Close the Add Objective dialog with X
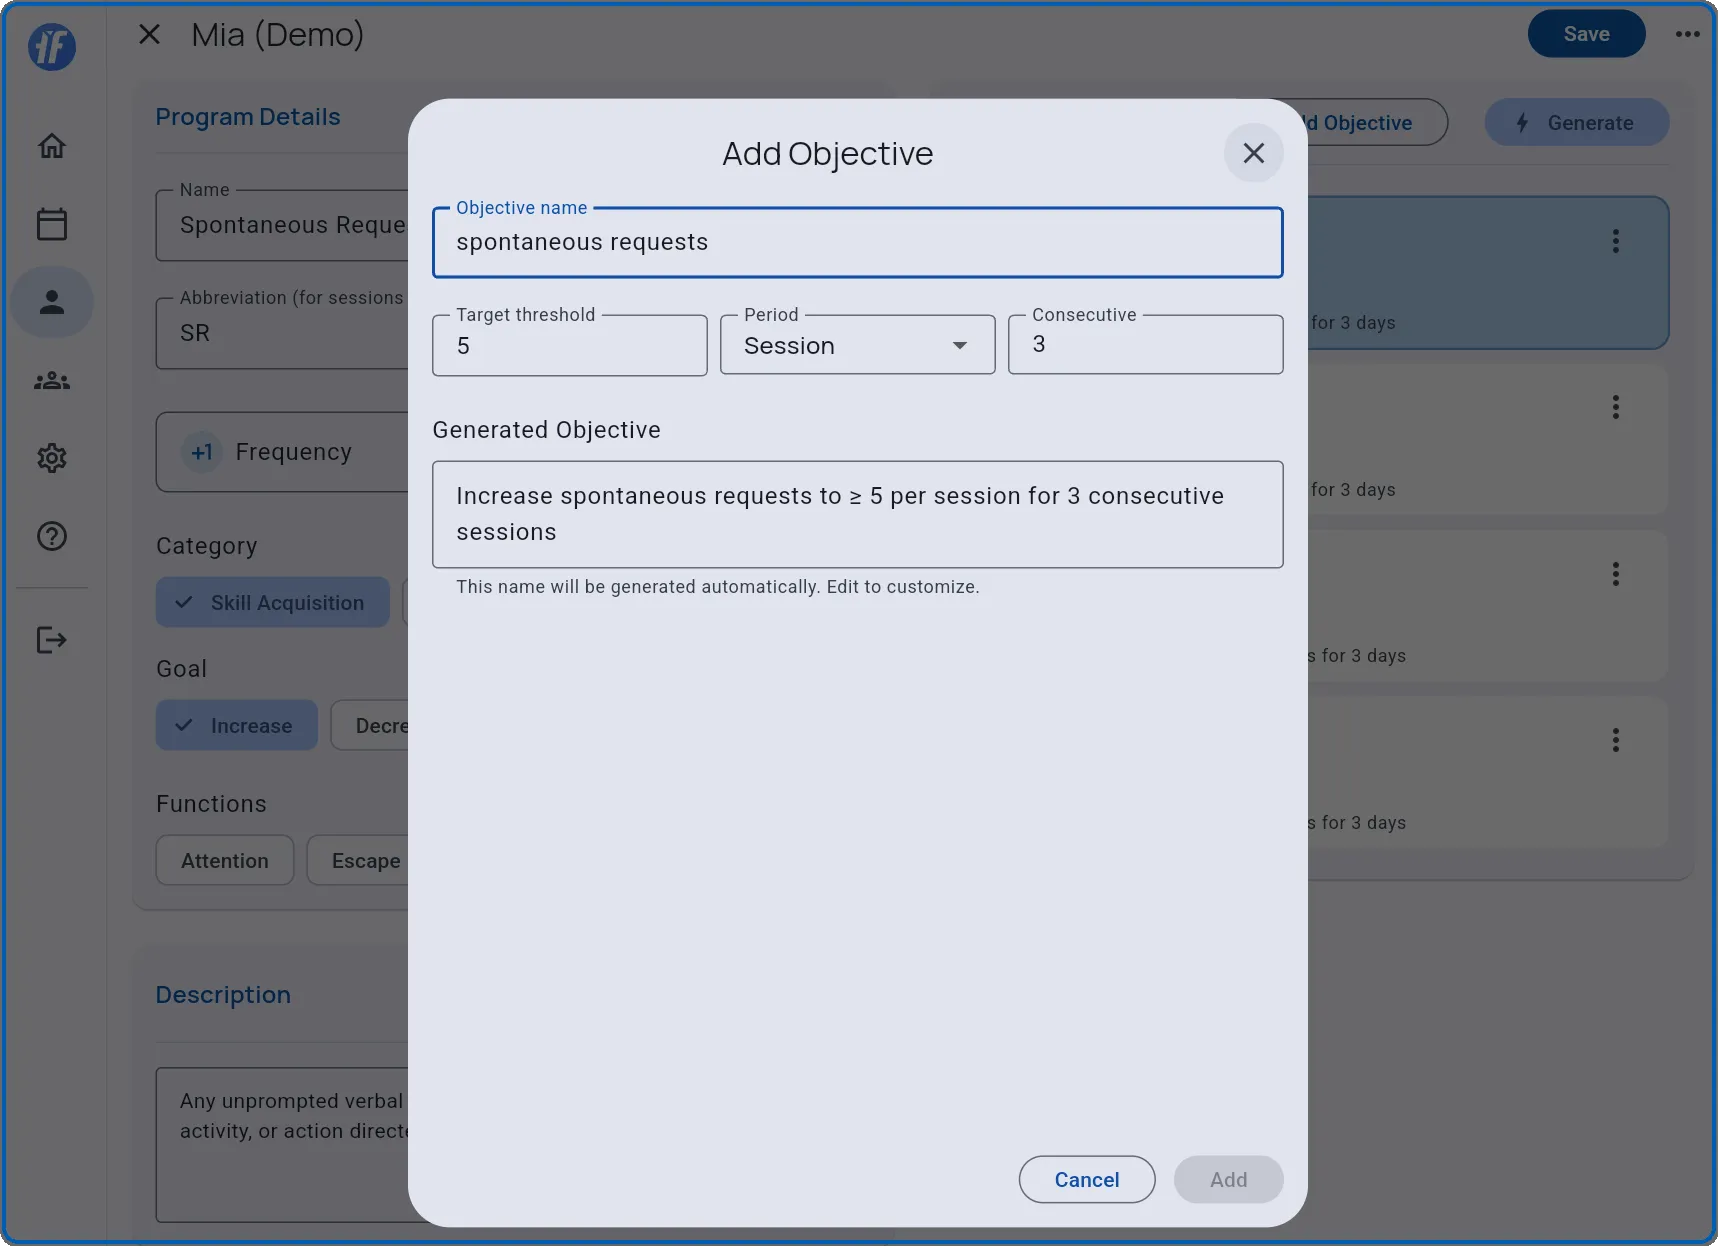This screenshot has height=1246, width=1718. [1254, 153]
